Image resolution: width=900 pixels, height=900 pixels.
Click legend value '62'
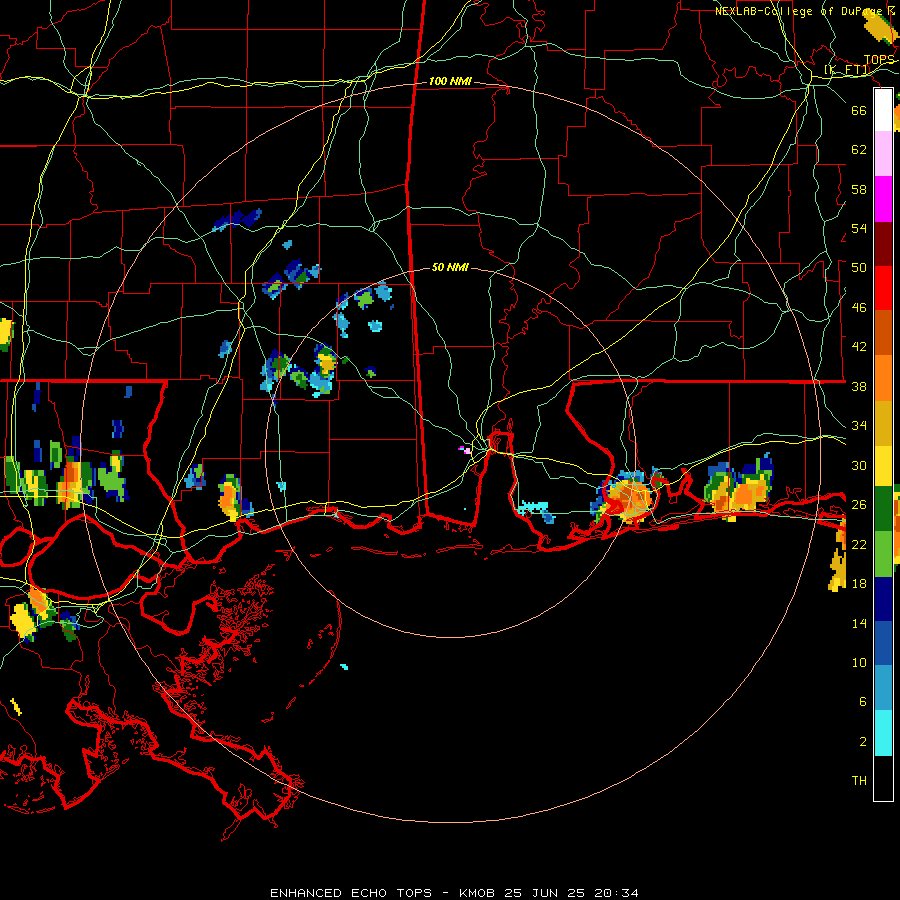pos(859,150)
